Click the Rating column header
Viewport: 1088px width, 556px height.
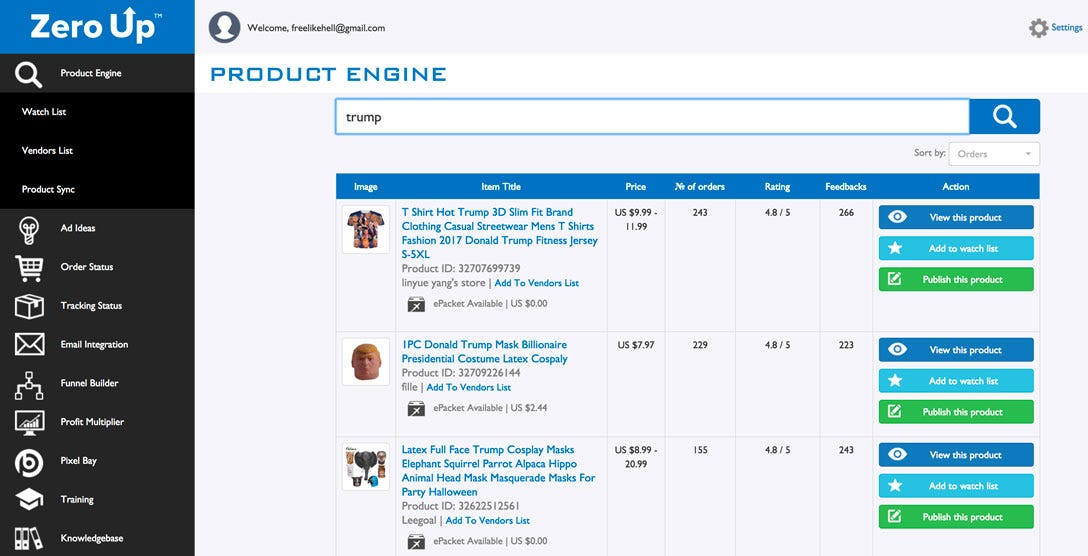coord(777,187)
